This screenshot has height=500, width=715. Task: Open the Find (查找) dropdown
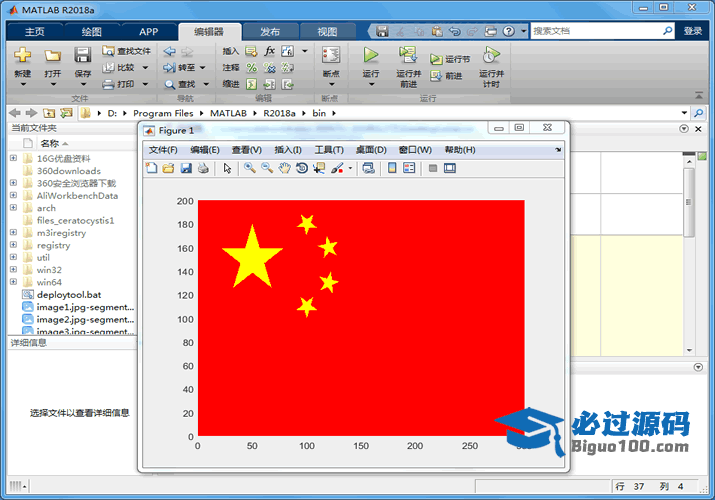coord(206,84)
